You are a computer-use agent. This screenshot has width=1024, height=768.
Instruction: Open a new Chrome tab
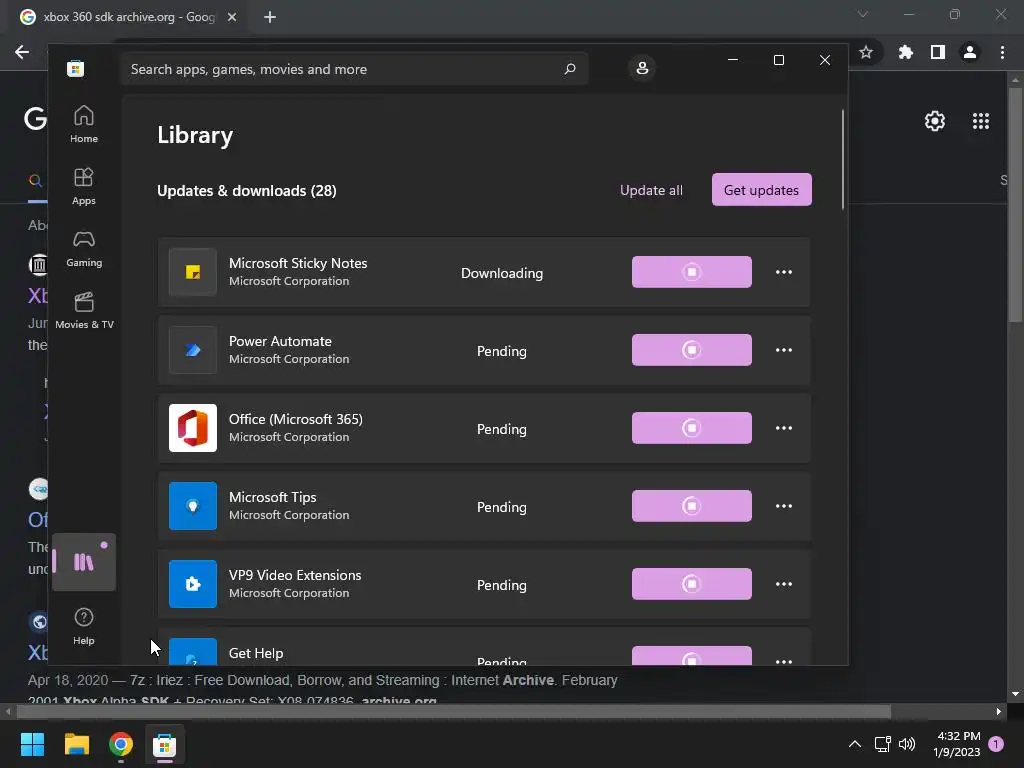270,17
